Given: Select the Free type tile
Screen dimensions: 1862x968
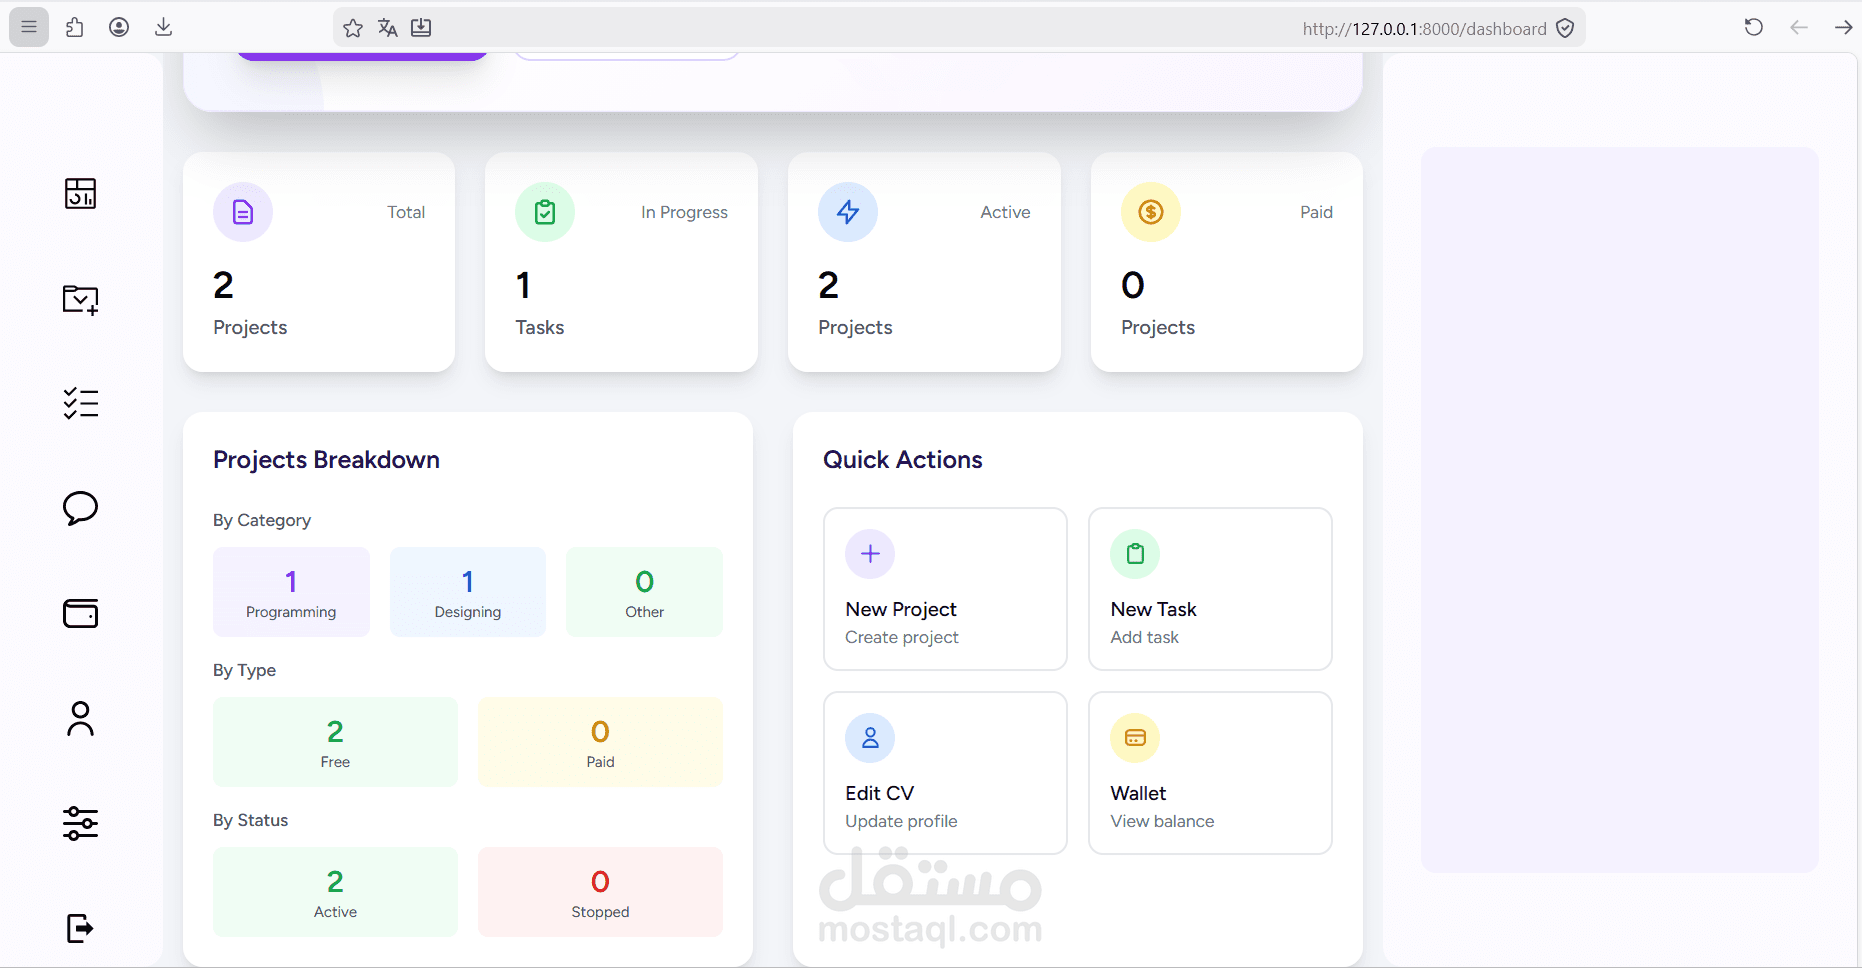Looking at the screenshot, I should [335, 742].
